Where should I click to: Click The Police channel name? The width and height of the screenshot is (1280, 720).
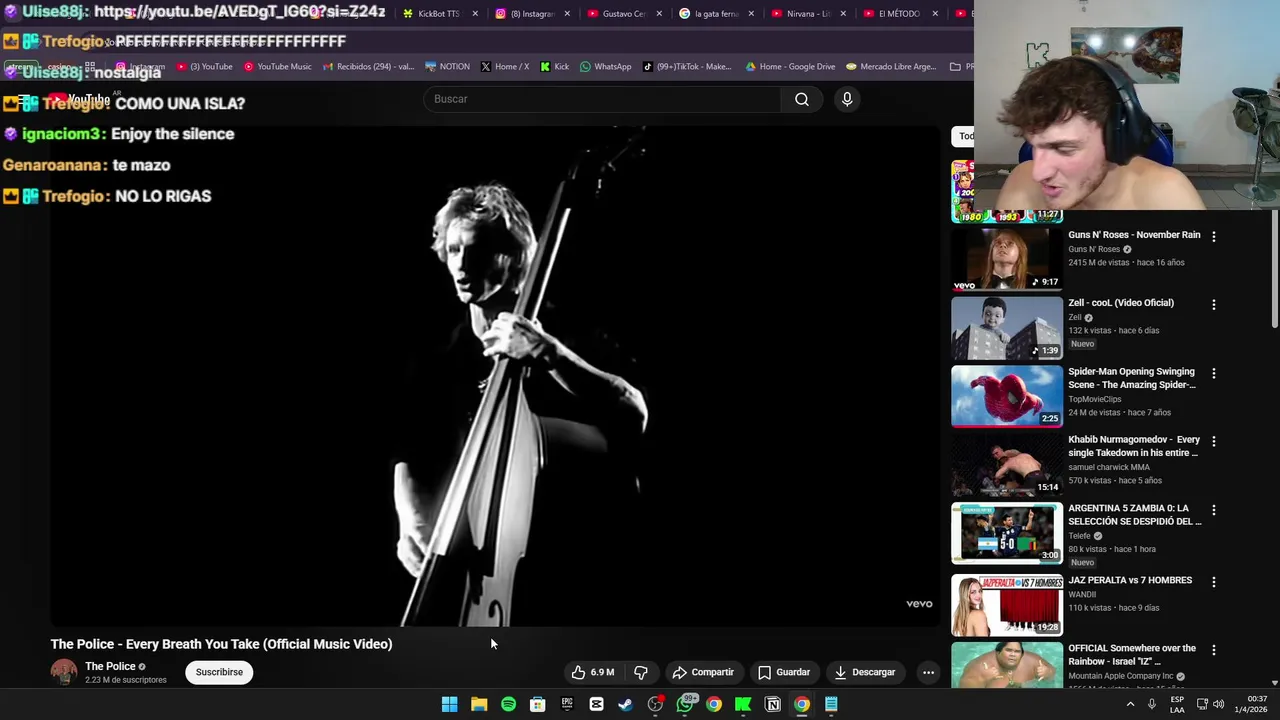click(110, 666)
